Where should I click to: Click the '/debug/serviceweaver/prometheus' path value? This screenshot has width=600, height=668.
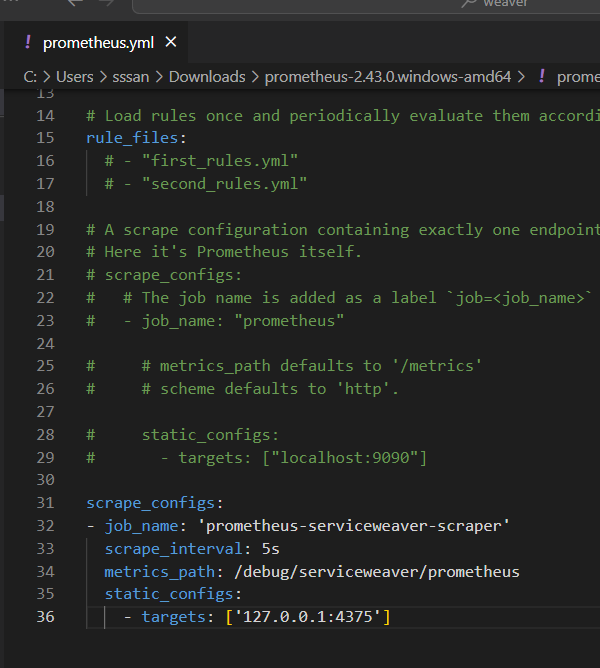[x=377, y=572]
